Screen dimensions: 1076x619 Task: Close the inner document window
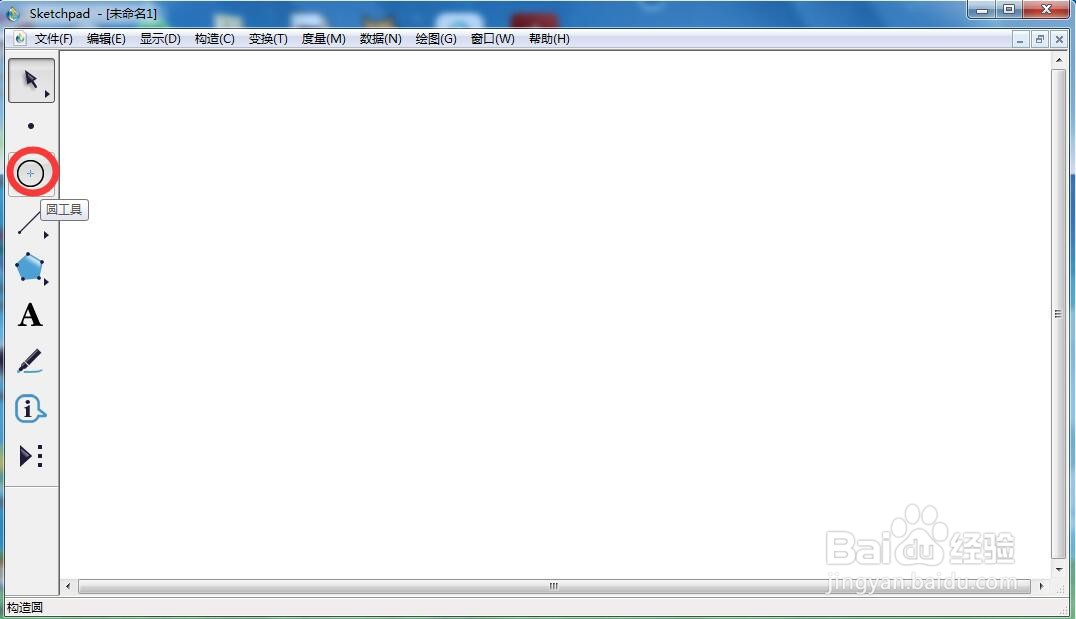pyautogui.click(x=1059, y=40)
